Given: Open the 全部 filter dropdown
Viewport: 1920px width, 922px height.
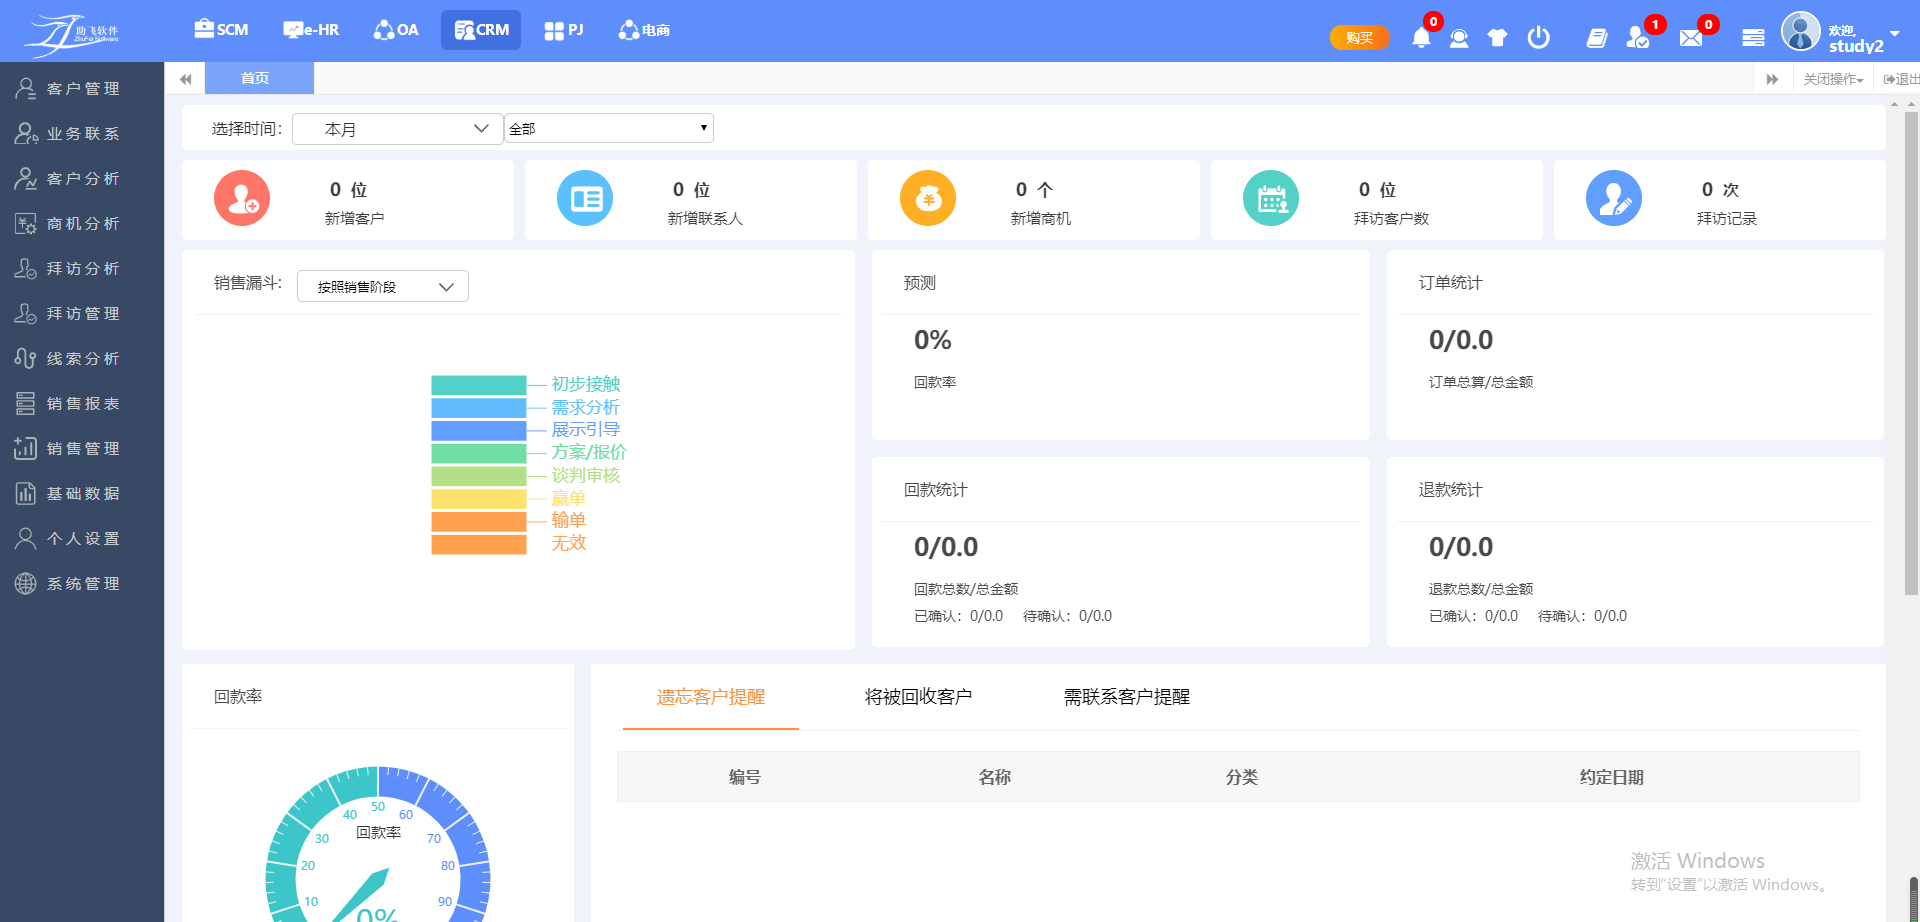Looking at the screenshot, I should click(x=609, y=128).
